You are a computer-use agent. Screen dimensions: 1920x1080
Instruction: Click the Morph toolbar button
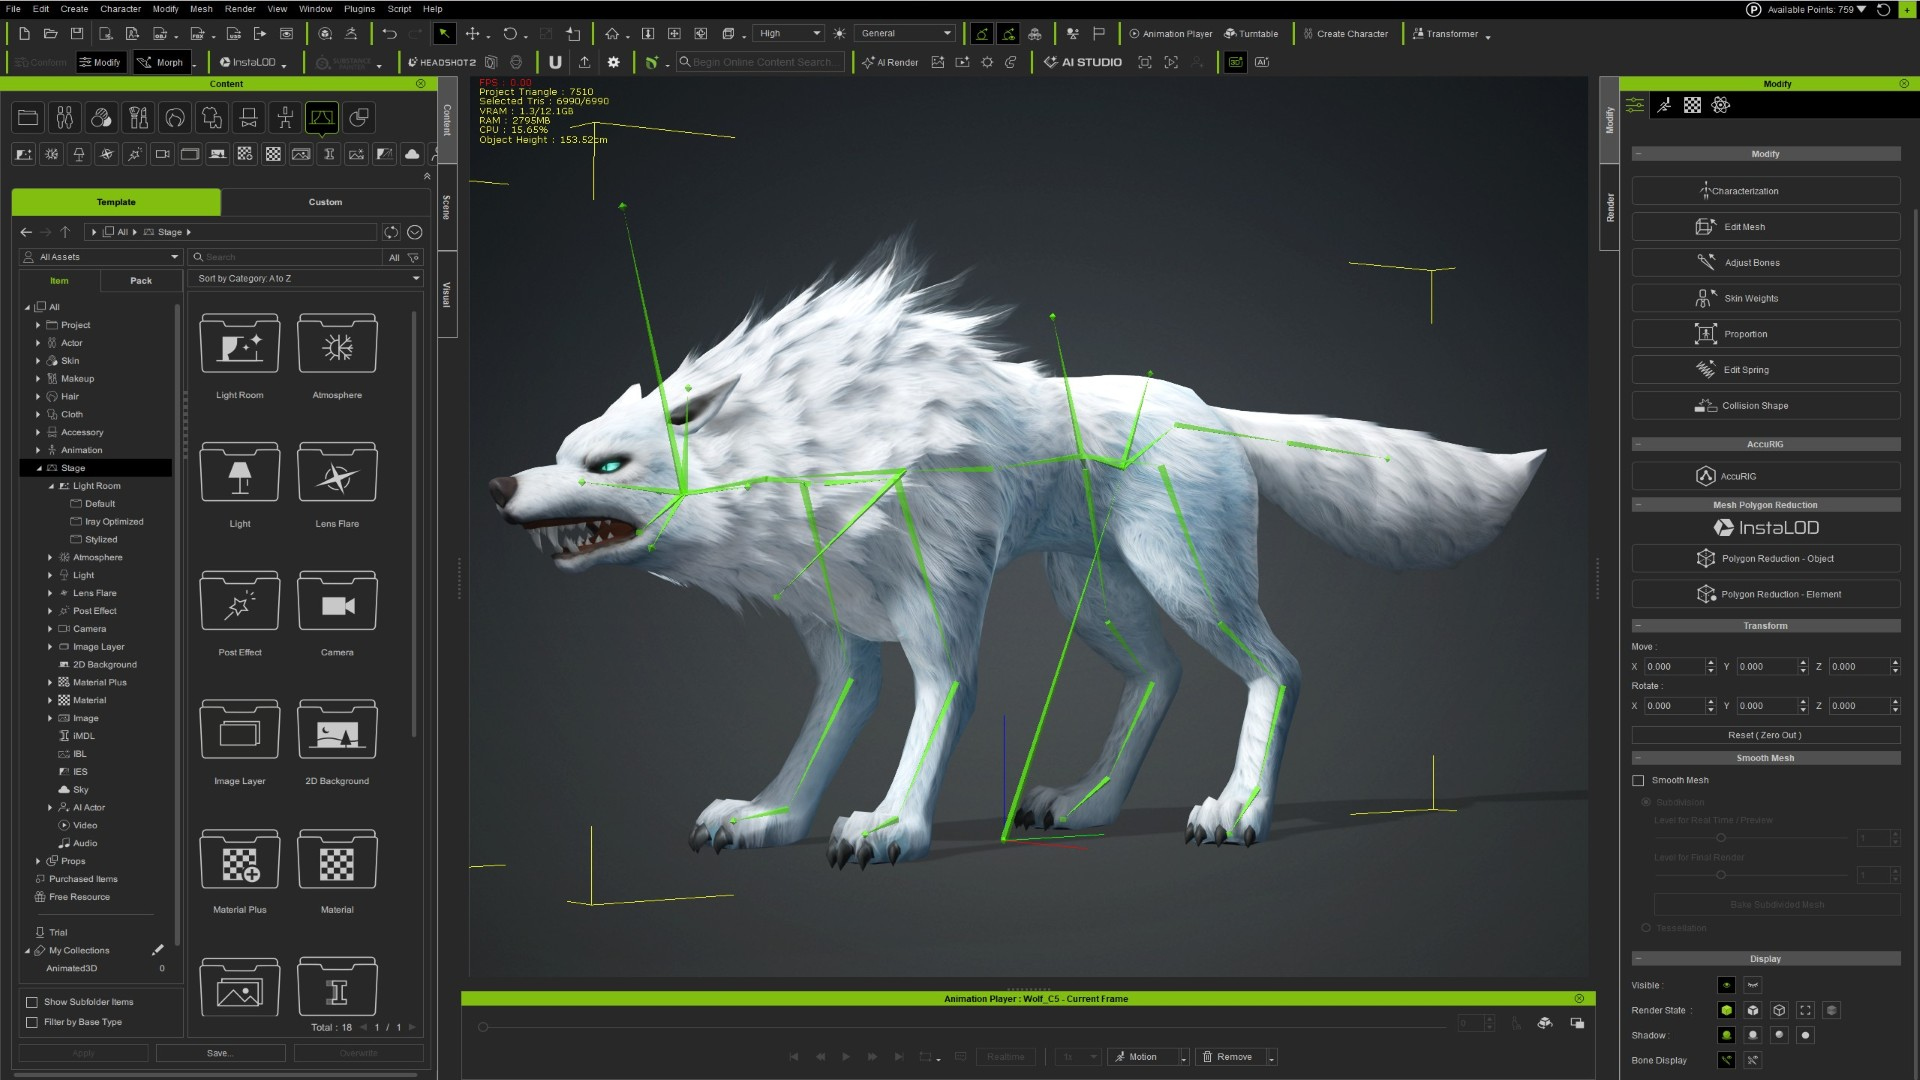coord(160,62)
